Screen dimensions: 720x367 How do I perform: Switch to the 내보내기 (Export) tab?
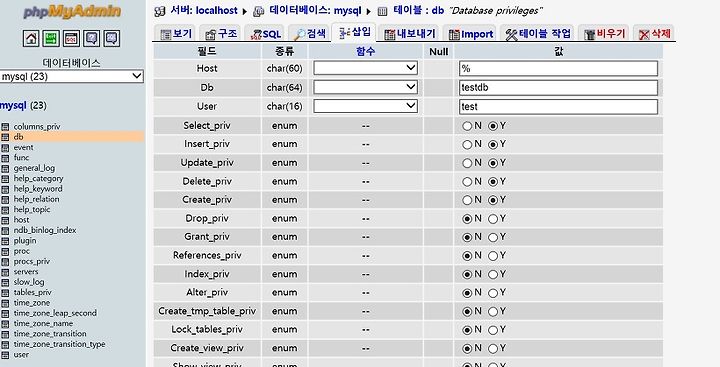[x=410, y=34]
